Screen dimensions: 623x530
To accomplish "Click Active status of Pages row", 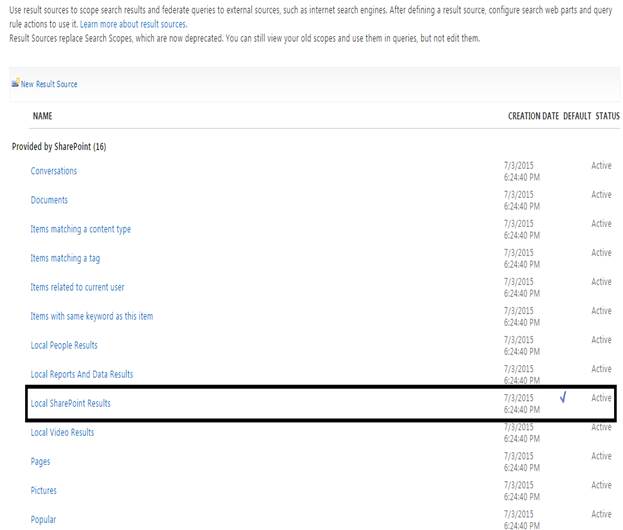I will coord(601,456).
